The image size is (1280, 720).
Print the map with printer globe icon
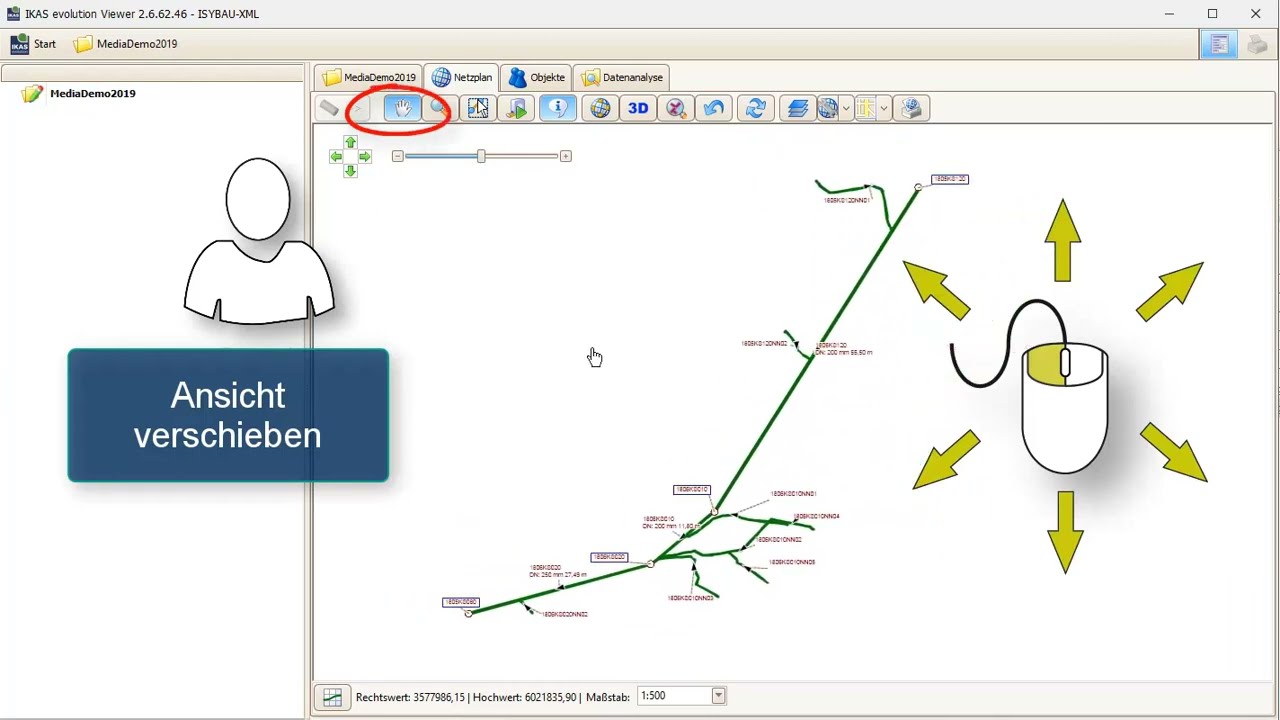(911, 108)
